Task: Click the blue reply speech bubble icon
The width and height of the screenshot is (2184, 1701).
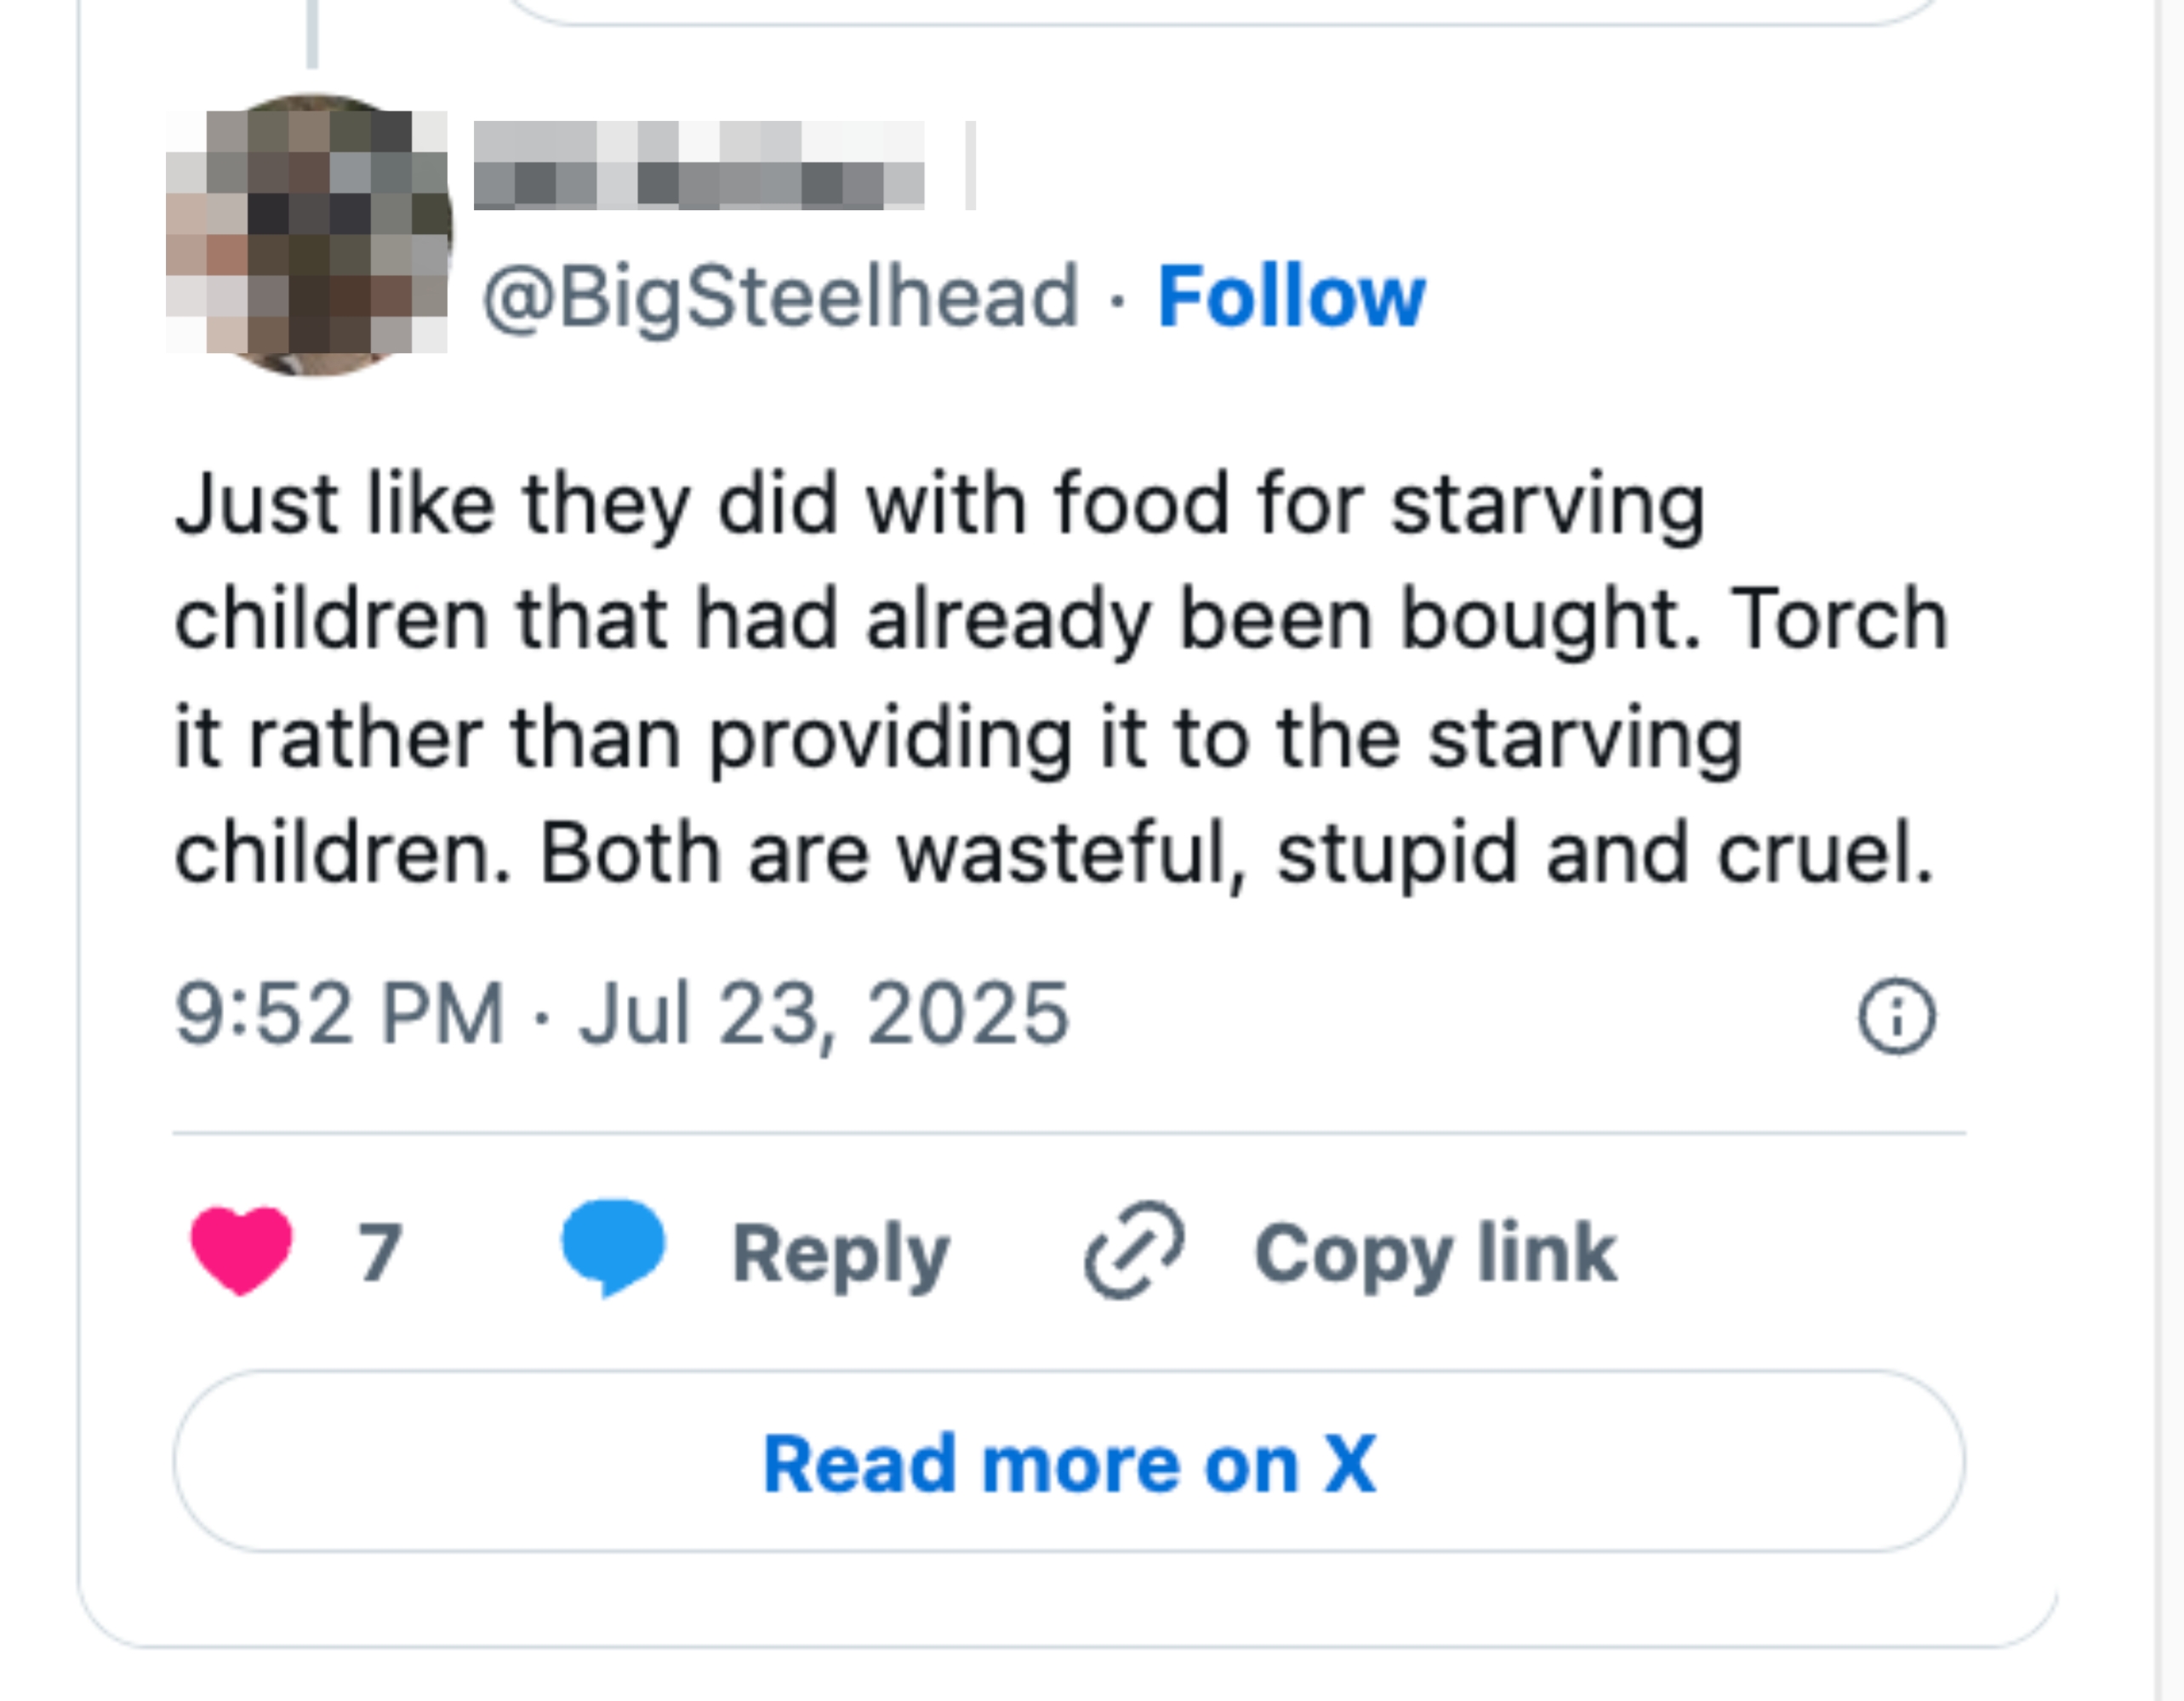Action: click(x=612, y=1248)
